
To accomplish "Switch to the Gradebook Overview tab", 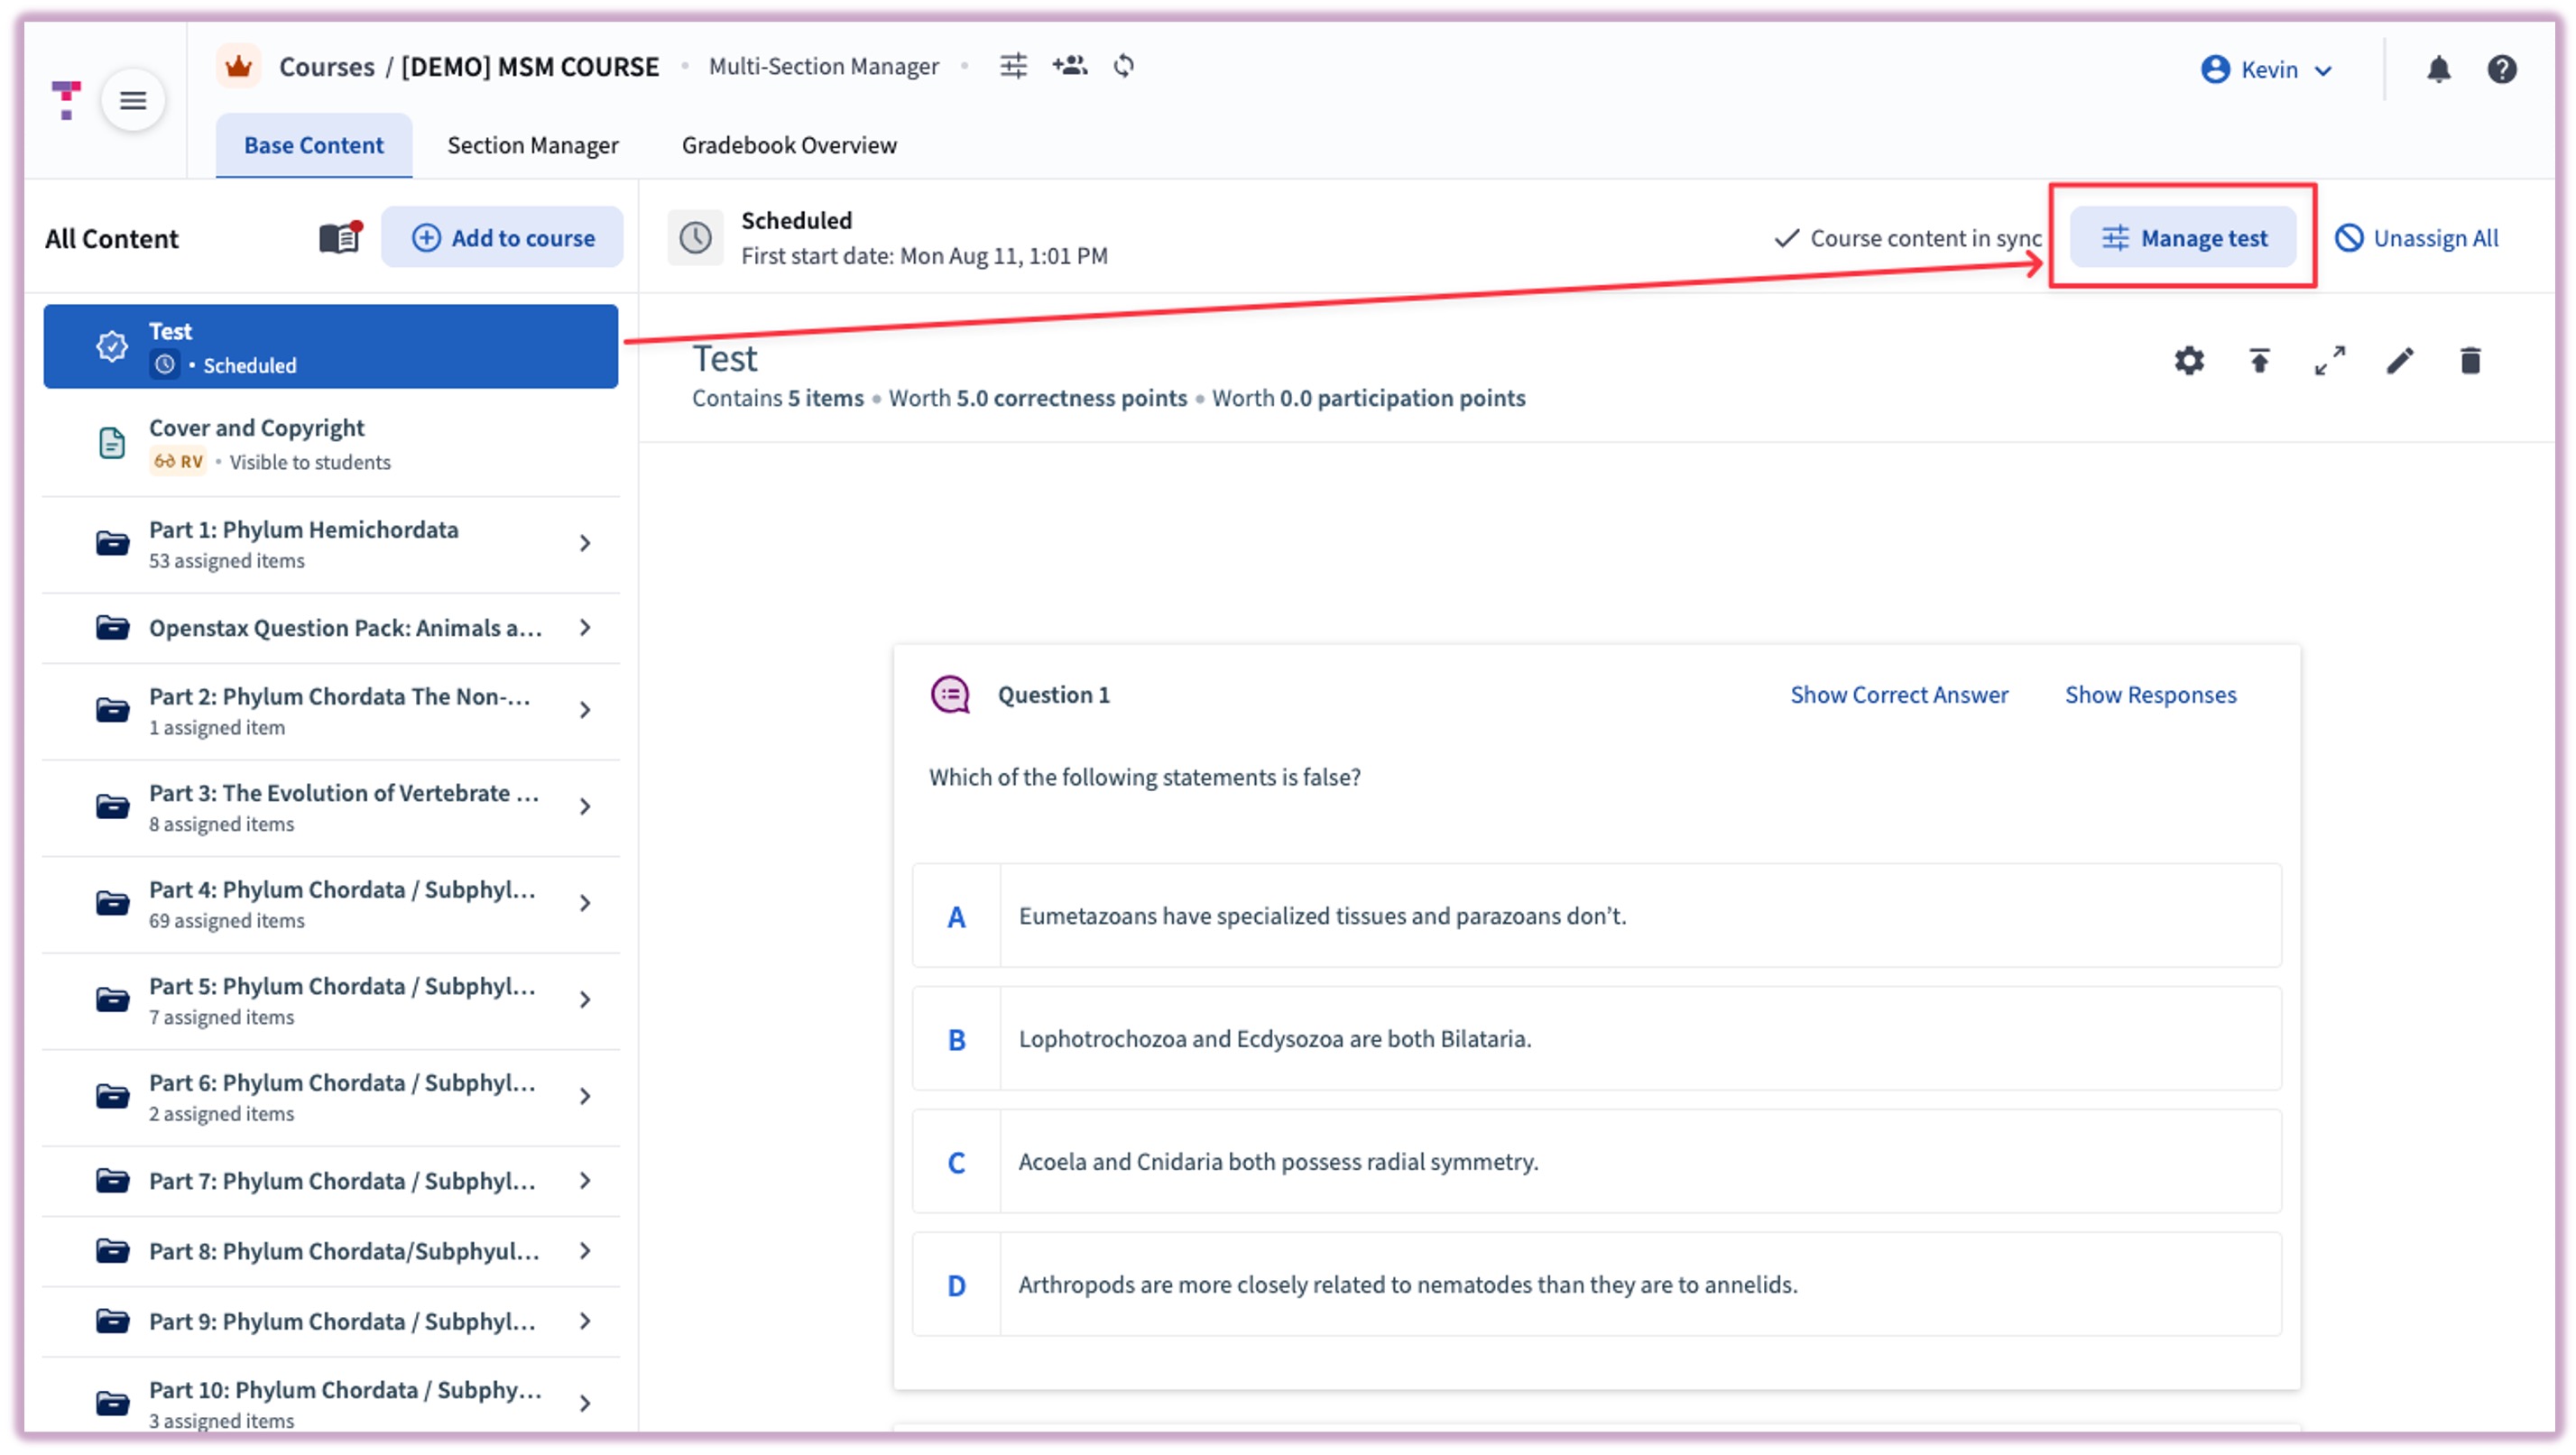I will tap(789, 145).
